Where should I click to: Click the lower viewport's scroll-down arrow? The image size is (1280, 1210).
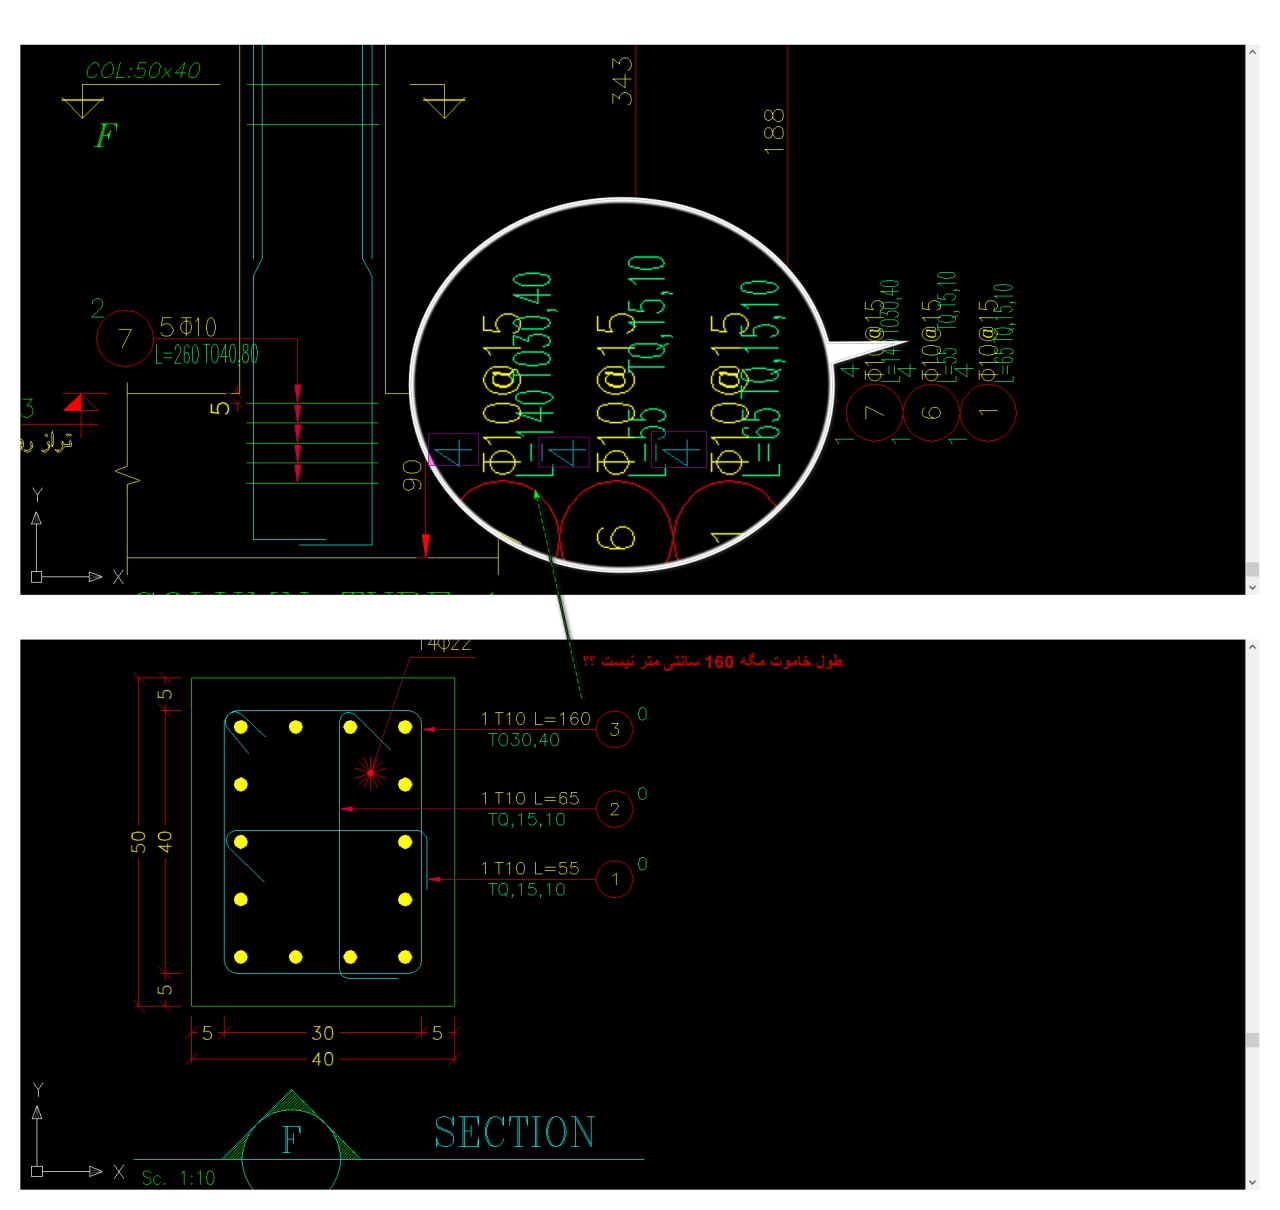pos(1252,1181)
